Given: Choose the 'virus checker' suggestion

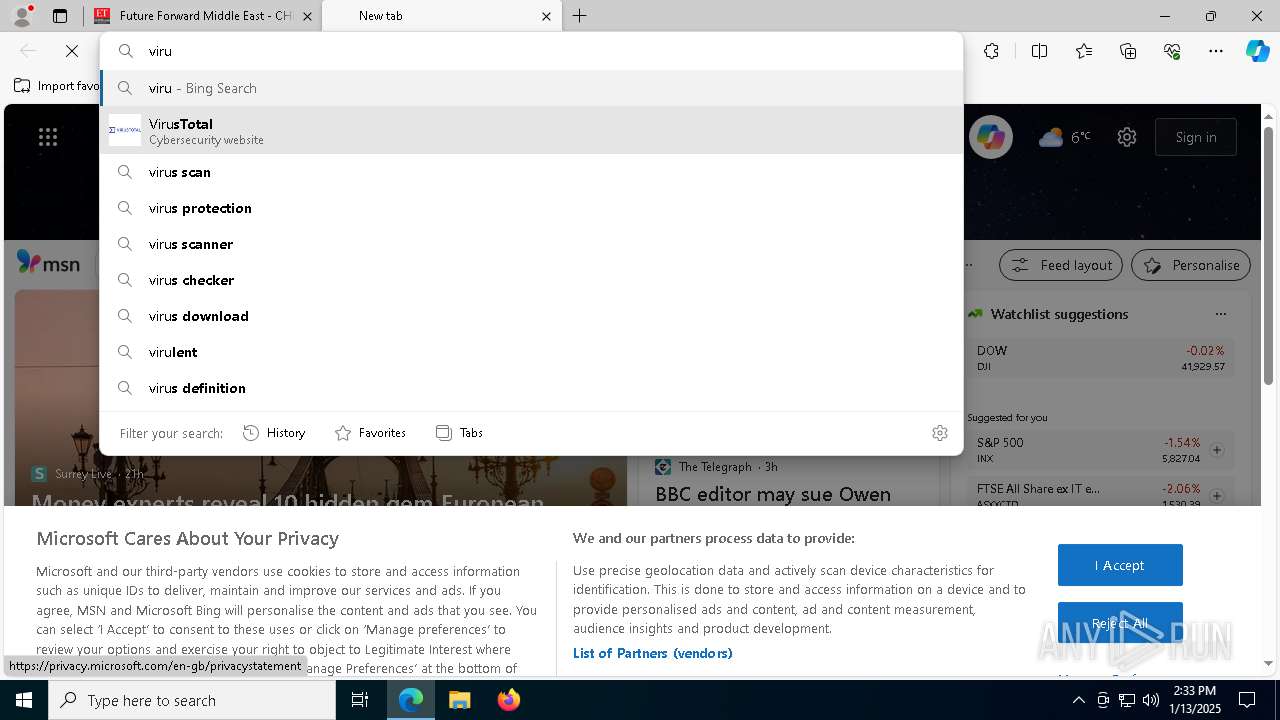Looking at the screenshot, I should coord(531,280).
